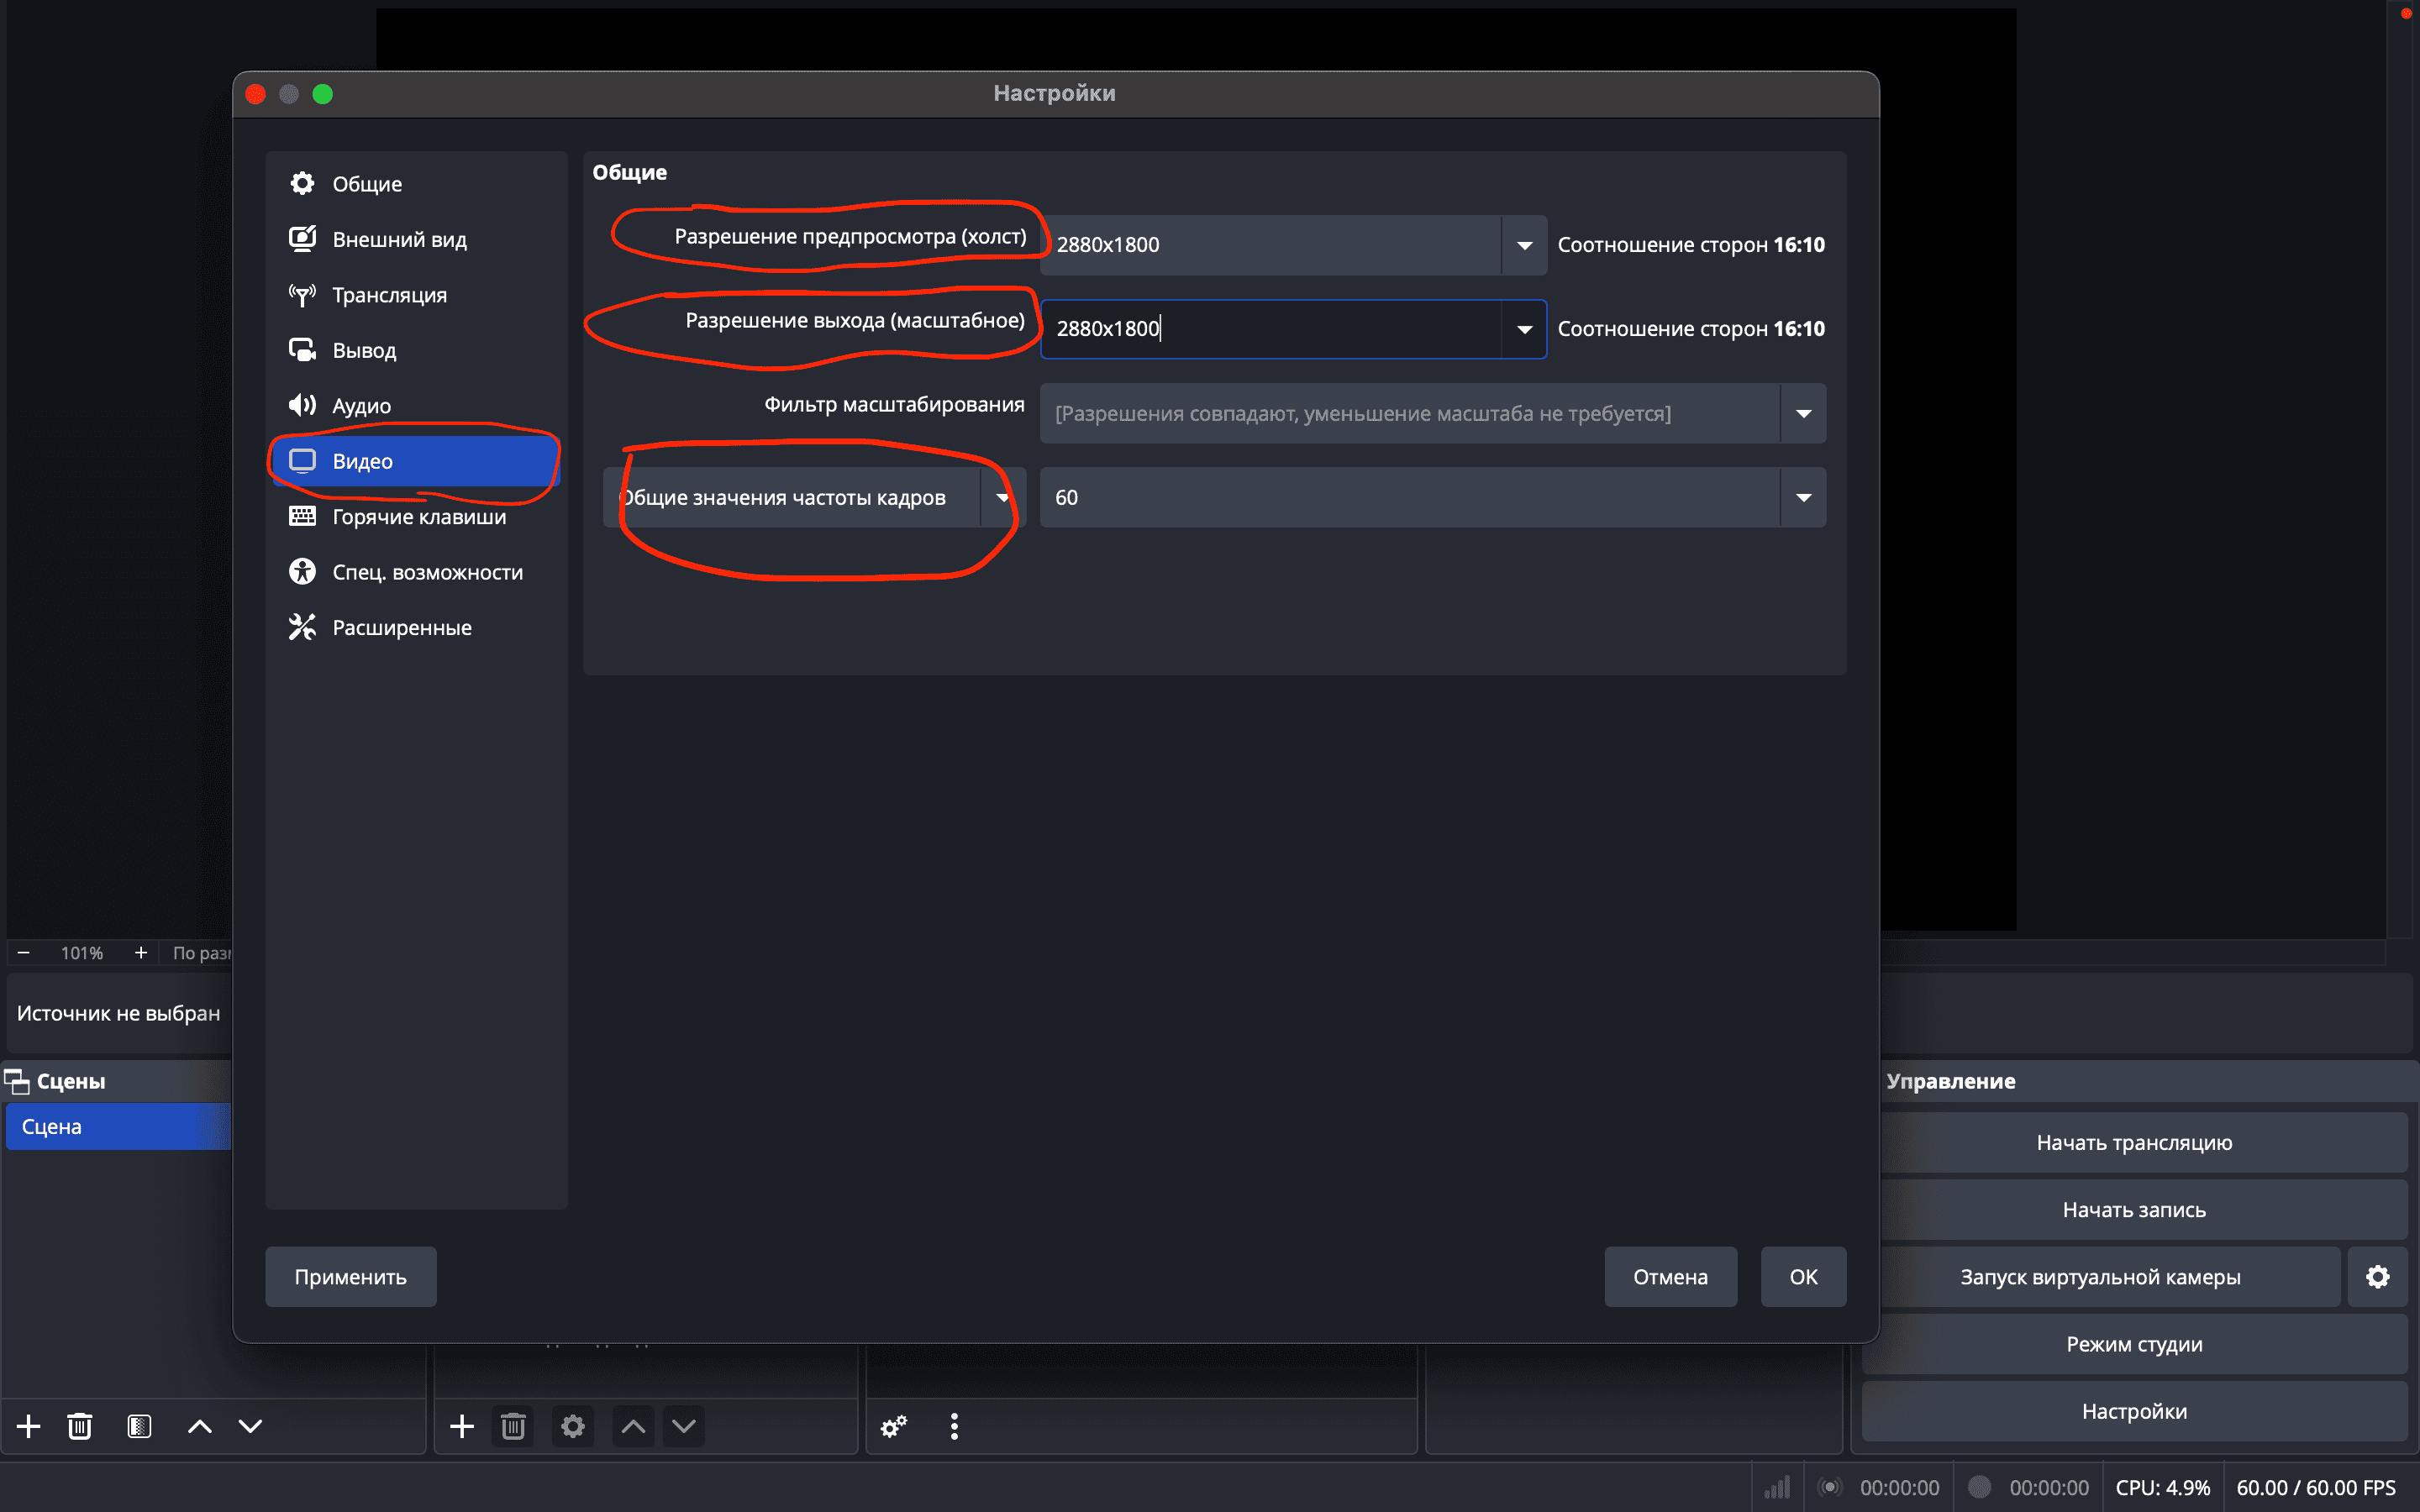Move scene up with arrow icon

200,1426
